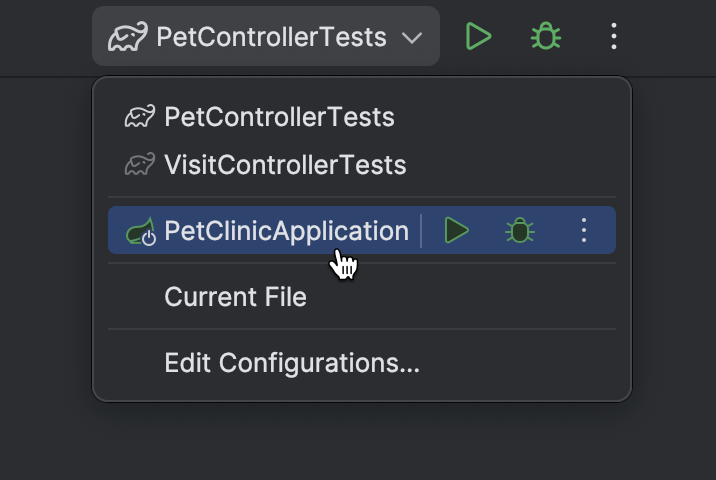The height and width of the screenshot is (480, 716).
Task: Click the Debug bug icon in the top toolbar
Action: [x=545, y=37]
